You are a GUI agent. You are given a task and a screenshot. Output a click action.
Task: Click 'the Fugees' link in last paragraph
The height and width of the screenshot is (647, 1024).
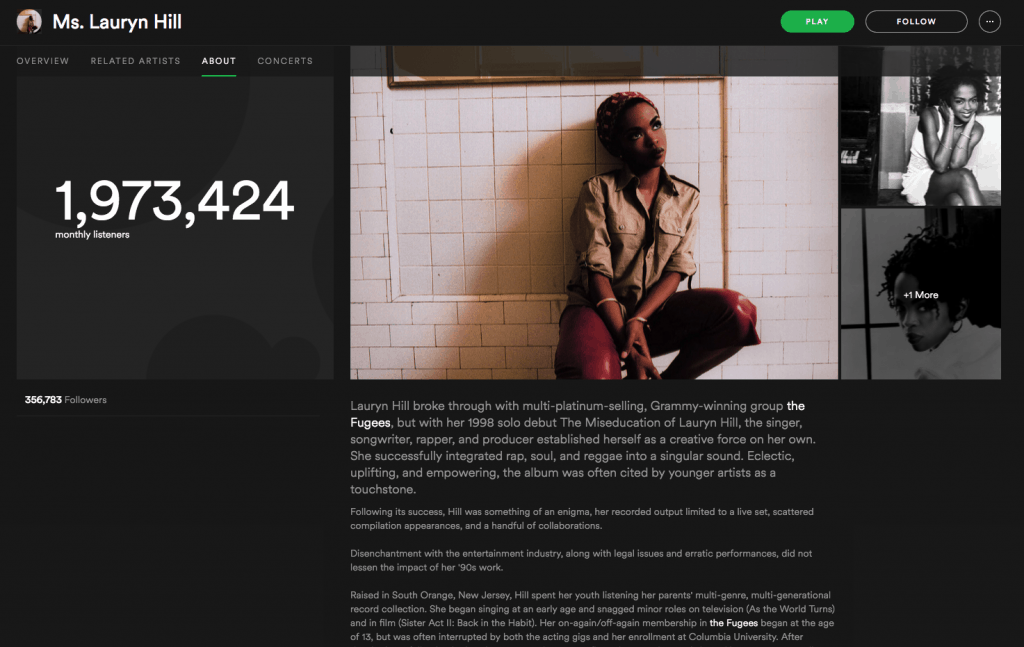tap(733, 623)
